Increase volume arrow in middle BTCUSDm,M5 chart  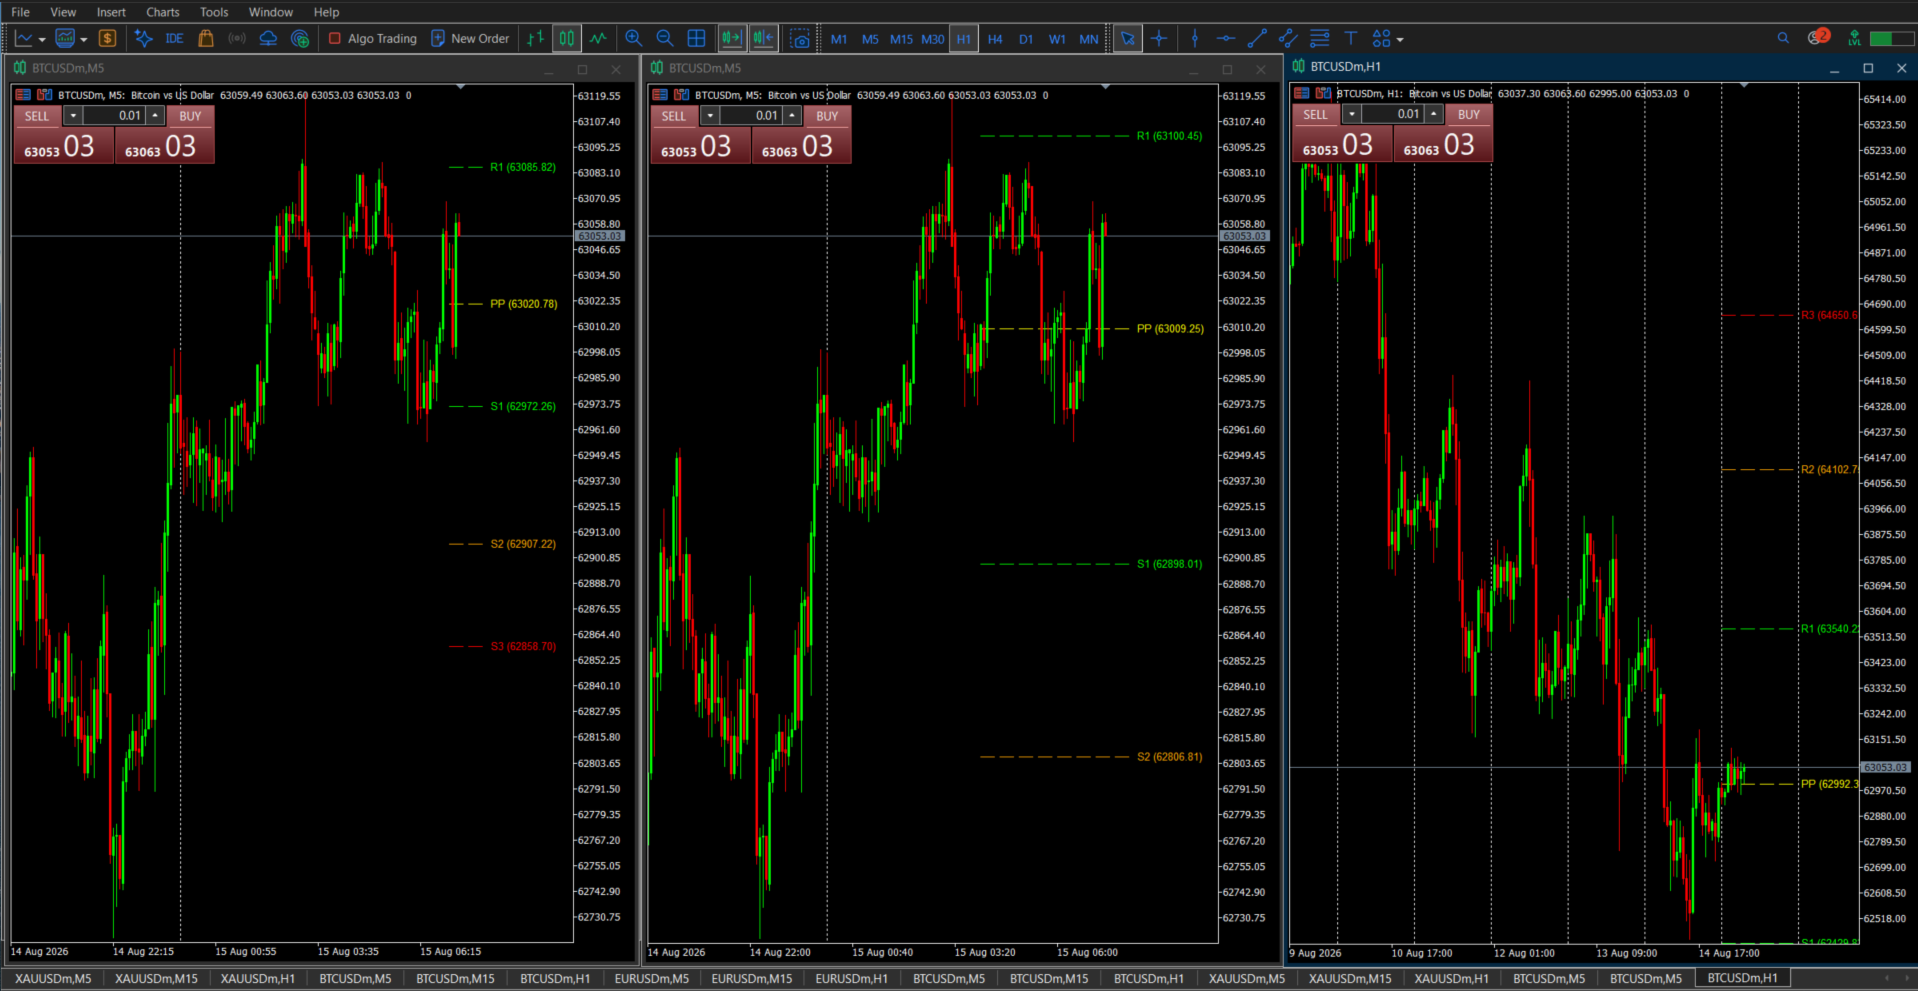click(x=792, y=116)
